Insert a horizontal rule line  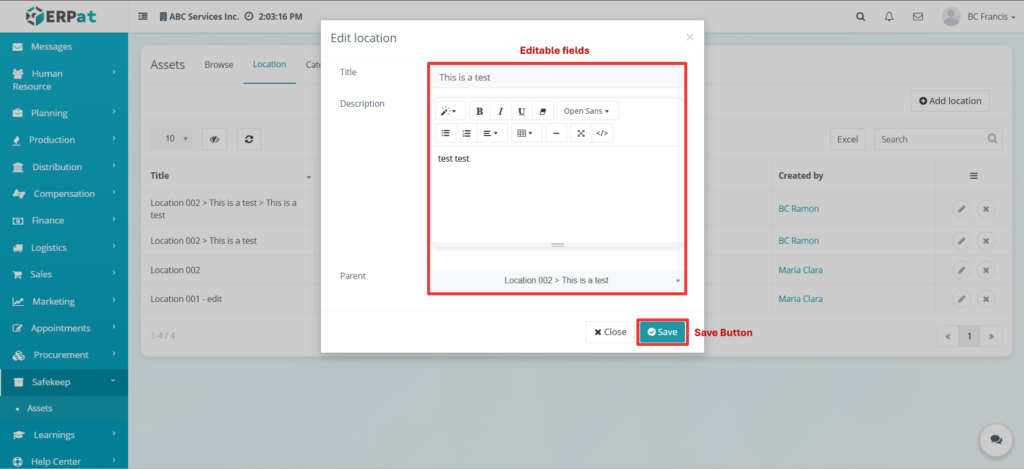point(555,133)
